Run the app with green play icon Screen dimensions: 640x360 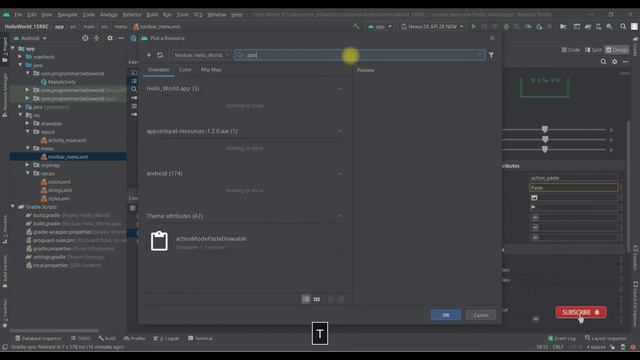pos(473,27)
